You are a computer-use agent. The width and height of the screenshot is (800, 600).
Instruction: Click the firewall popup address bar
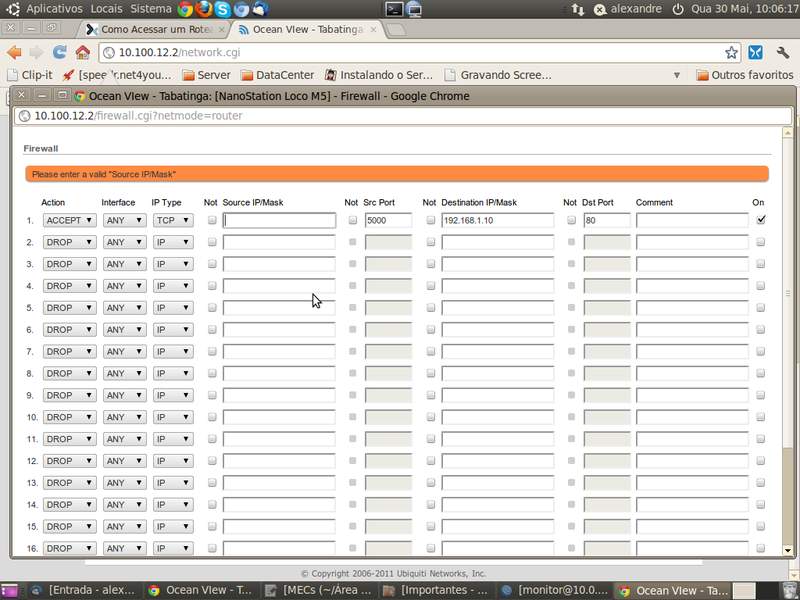[403, 116]
